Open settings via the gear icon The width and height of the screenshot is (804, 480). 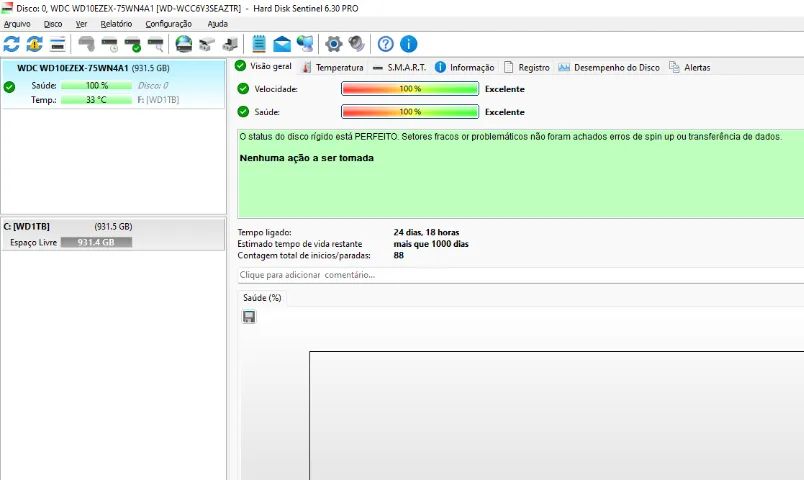[333, 44]
